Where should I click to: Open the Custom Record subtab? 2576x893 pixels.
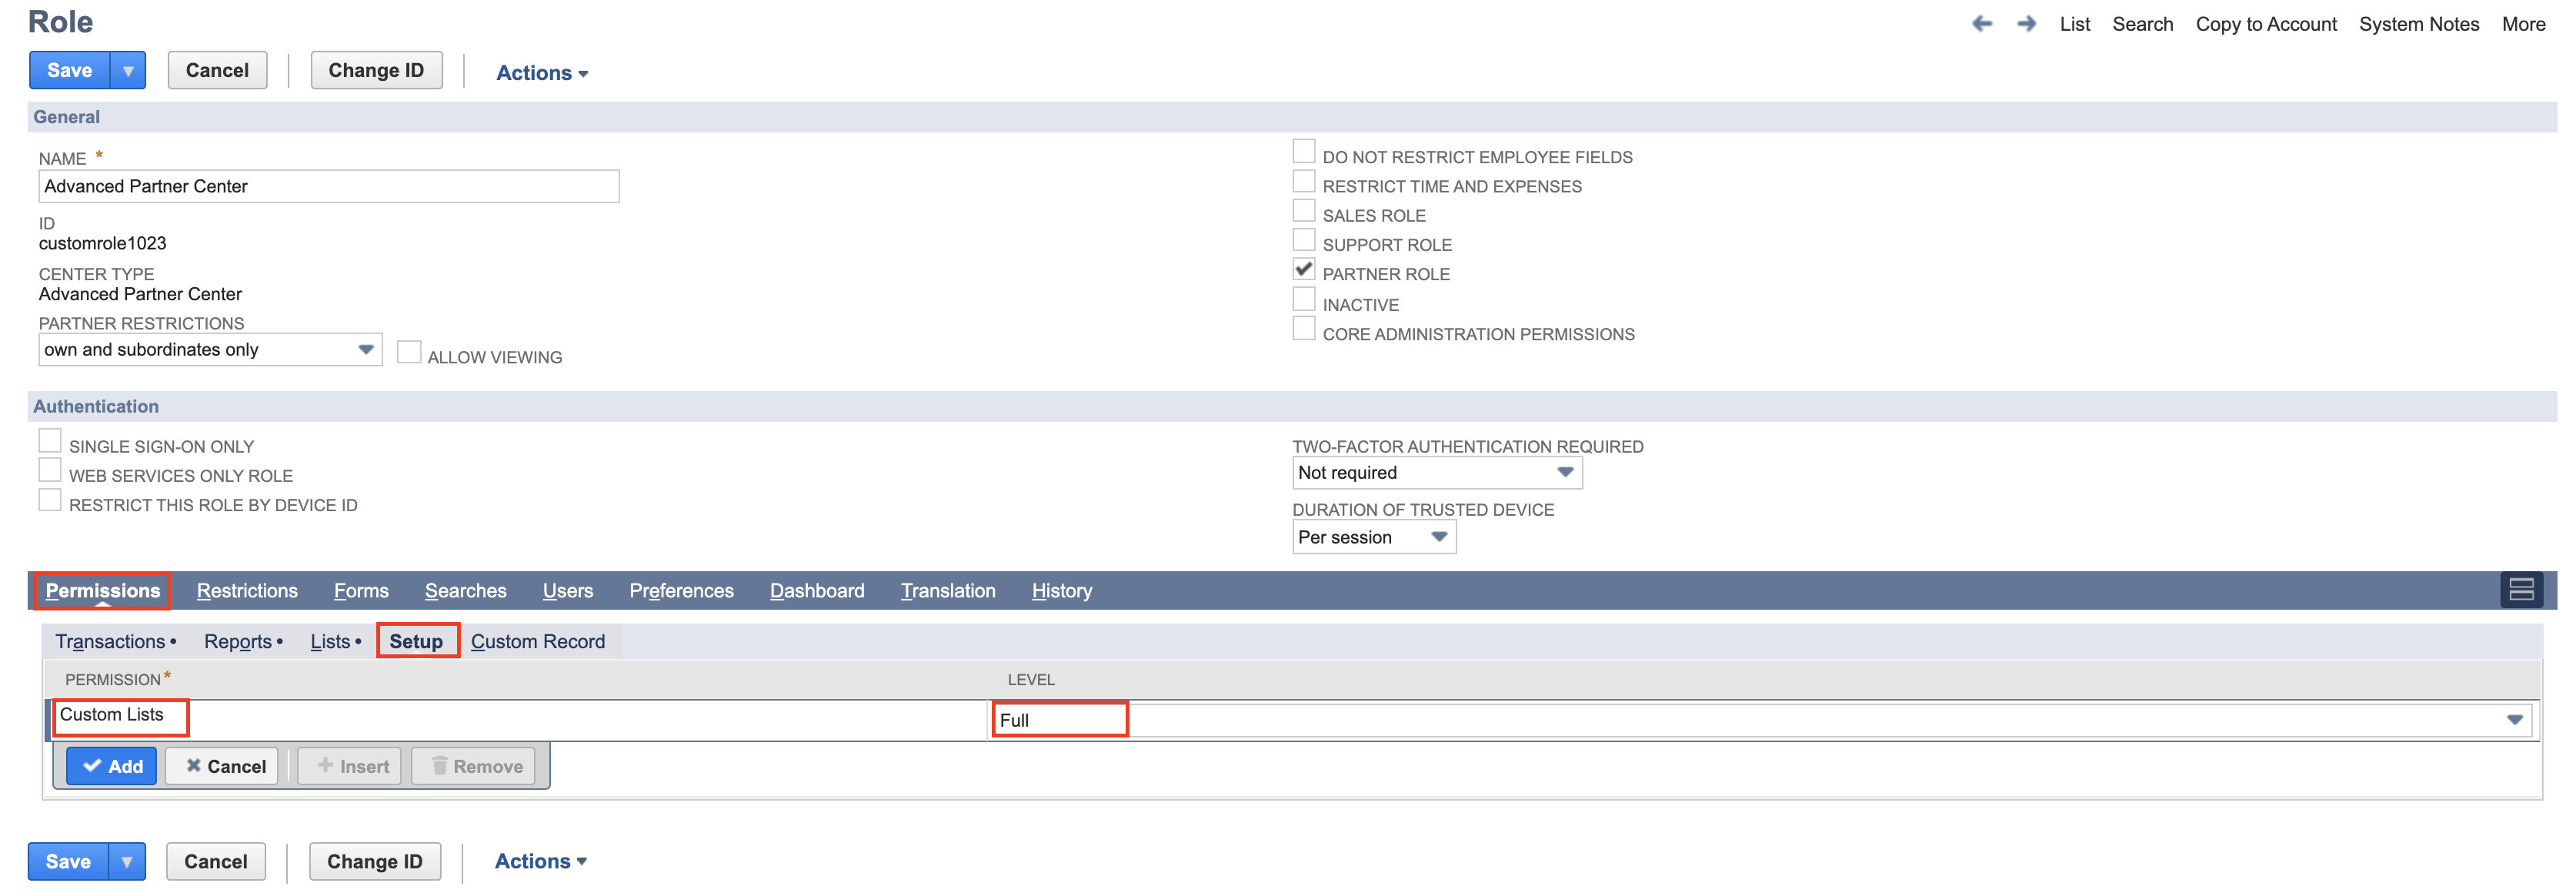(539, 641)
